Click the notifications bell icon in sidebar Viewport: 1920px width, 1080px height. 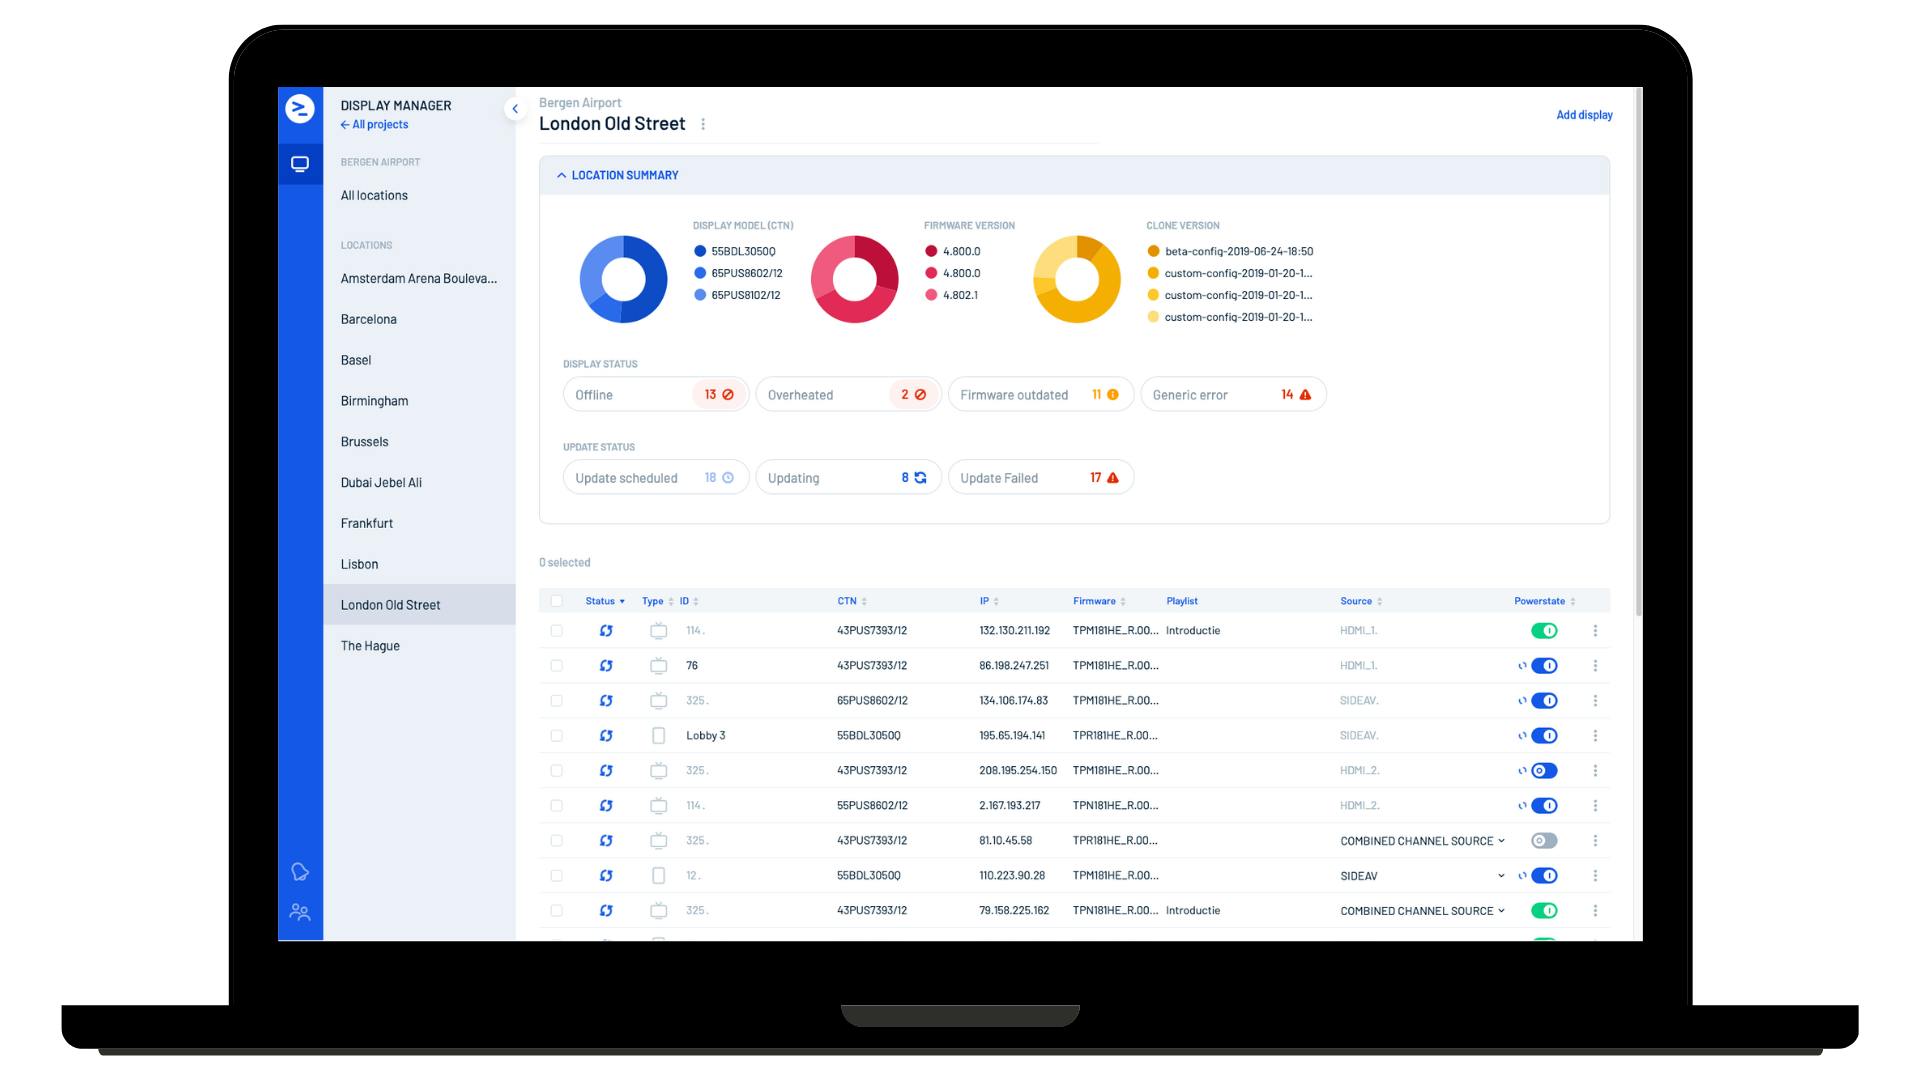[x=299, y=872]
